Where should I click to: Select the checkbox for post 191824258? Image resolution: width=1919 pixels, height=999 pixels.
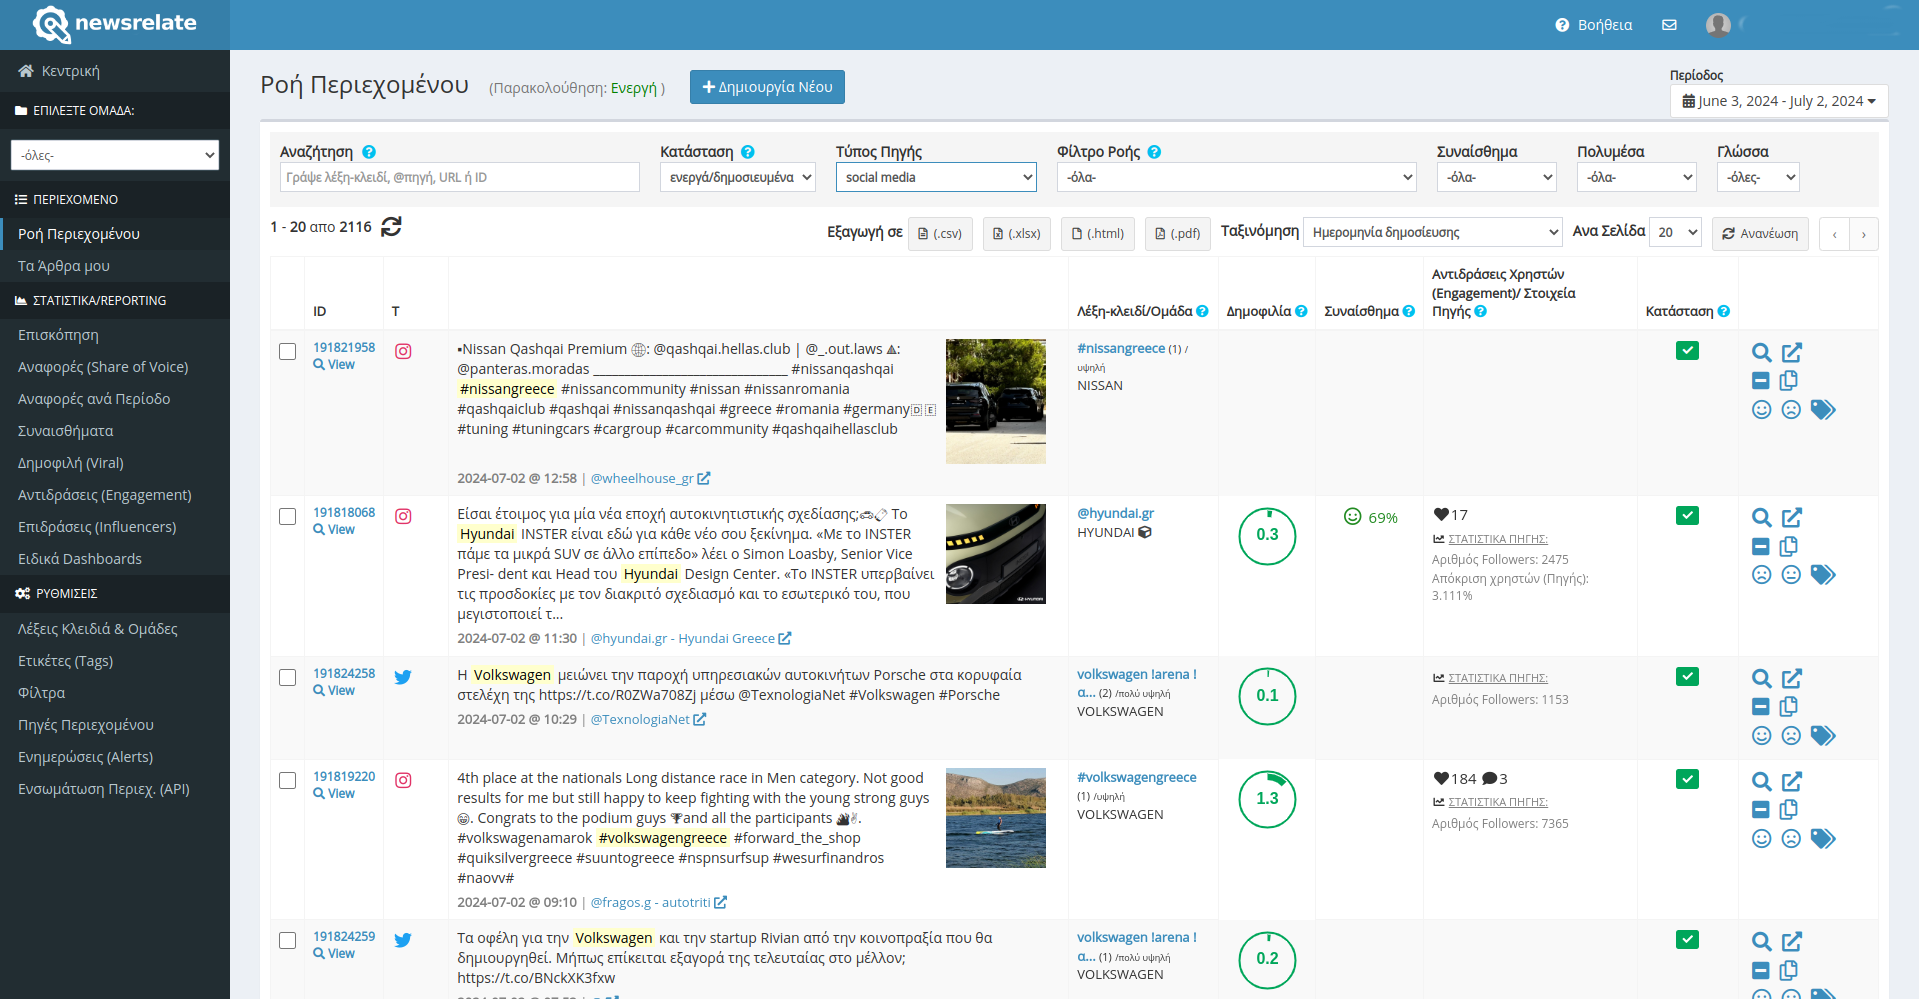point(287,677)
